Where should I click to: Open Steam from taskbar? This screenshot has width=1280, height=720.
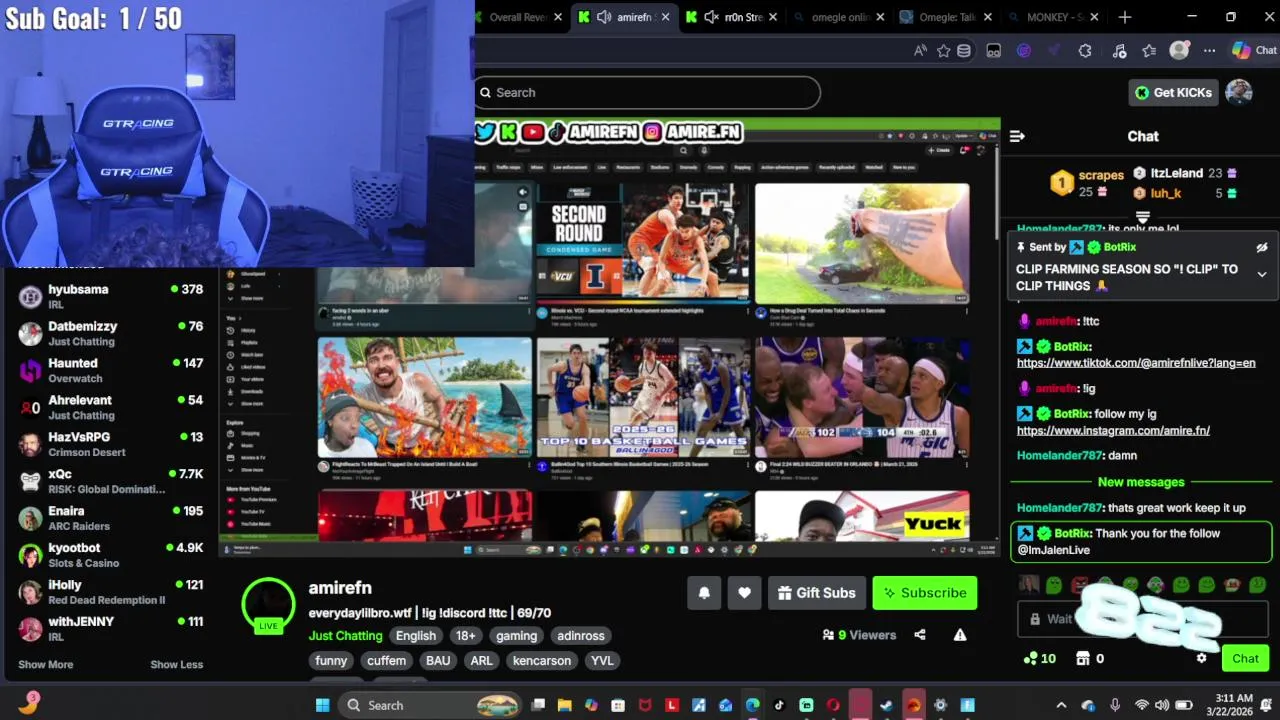pos(886,705)
